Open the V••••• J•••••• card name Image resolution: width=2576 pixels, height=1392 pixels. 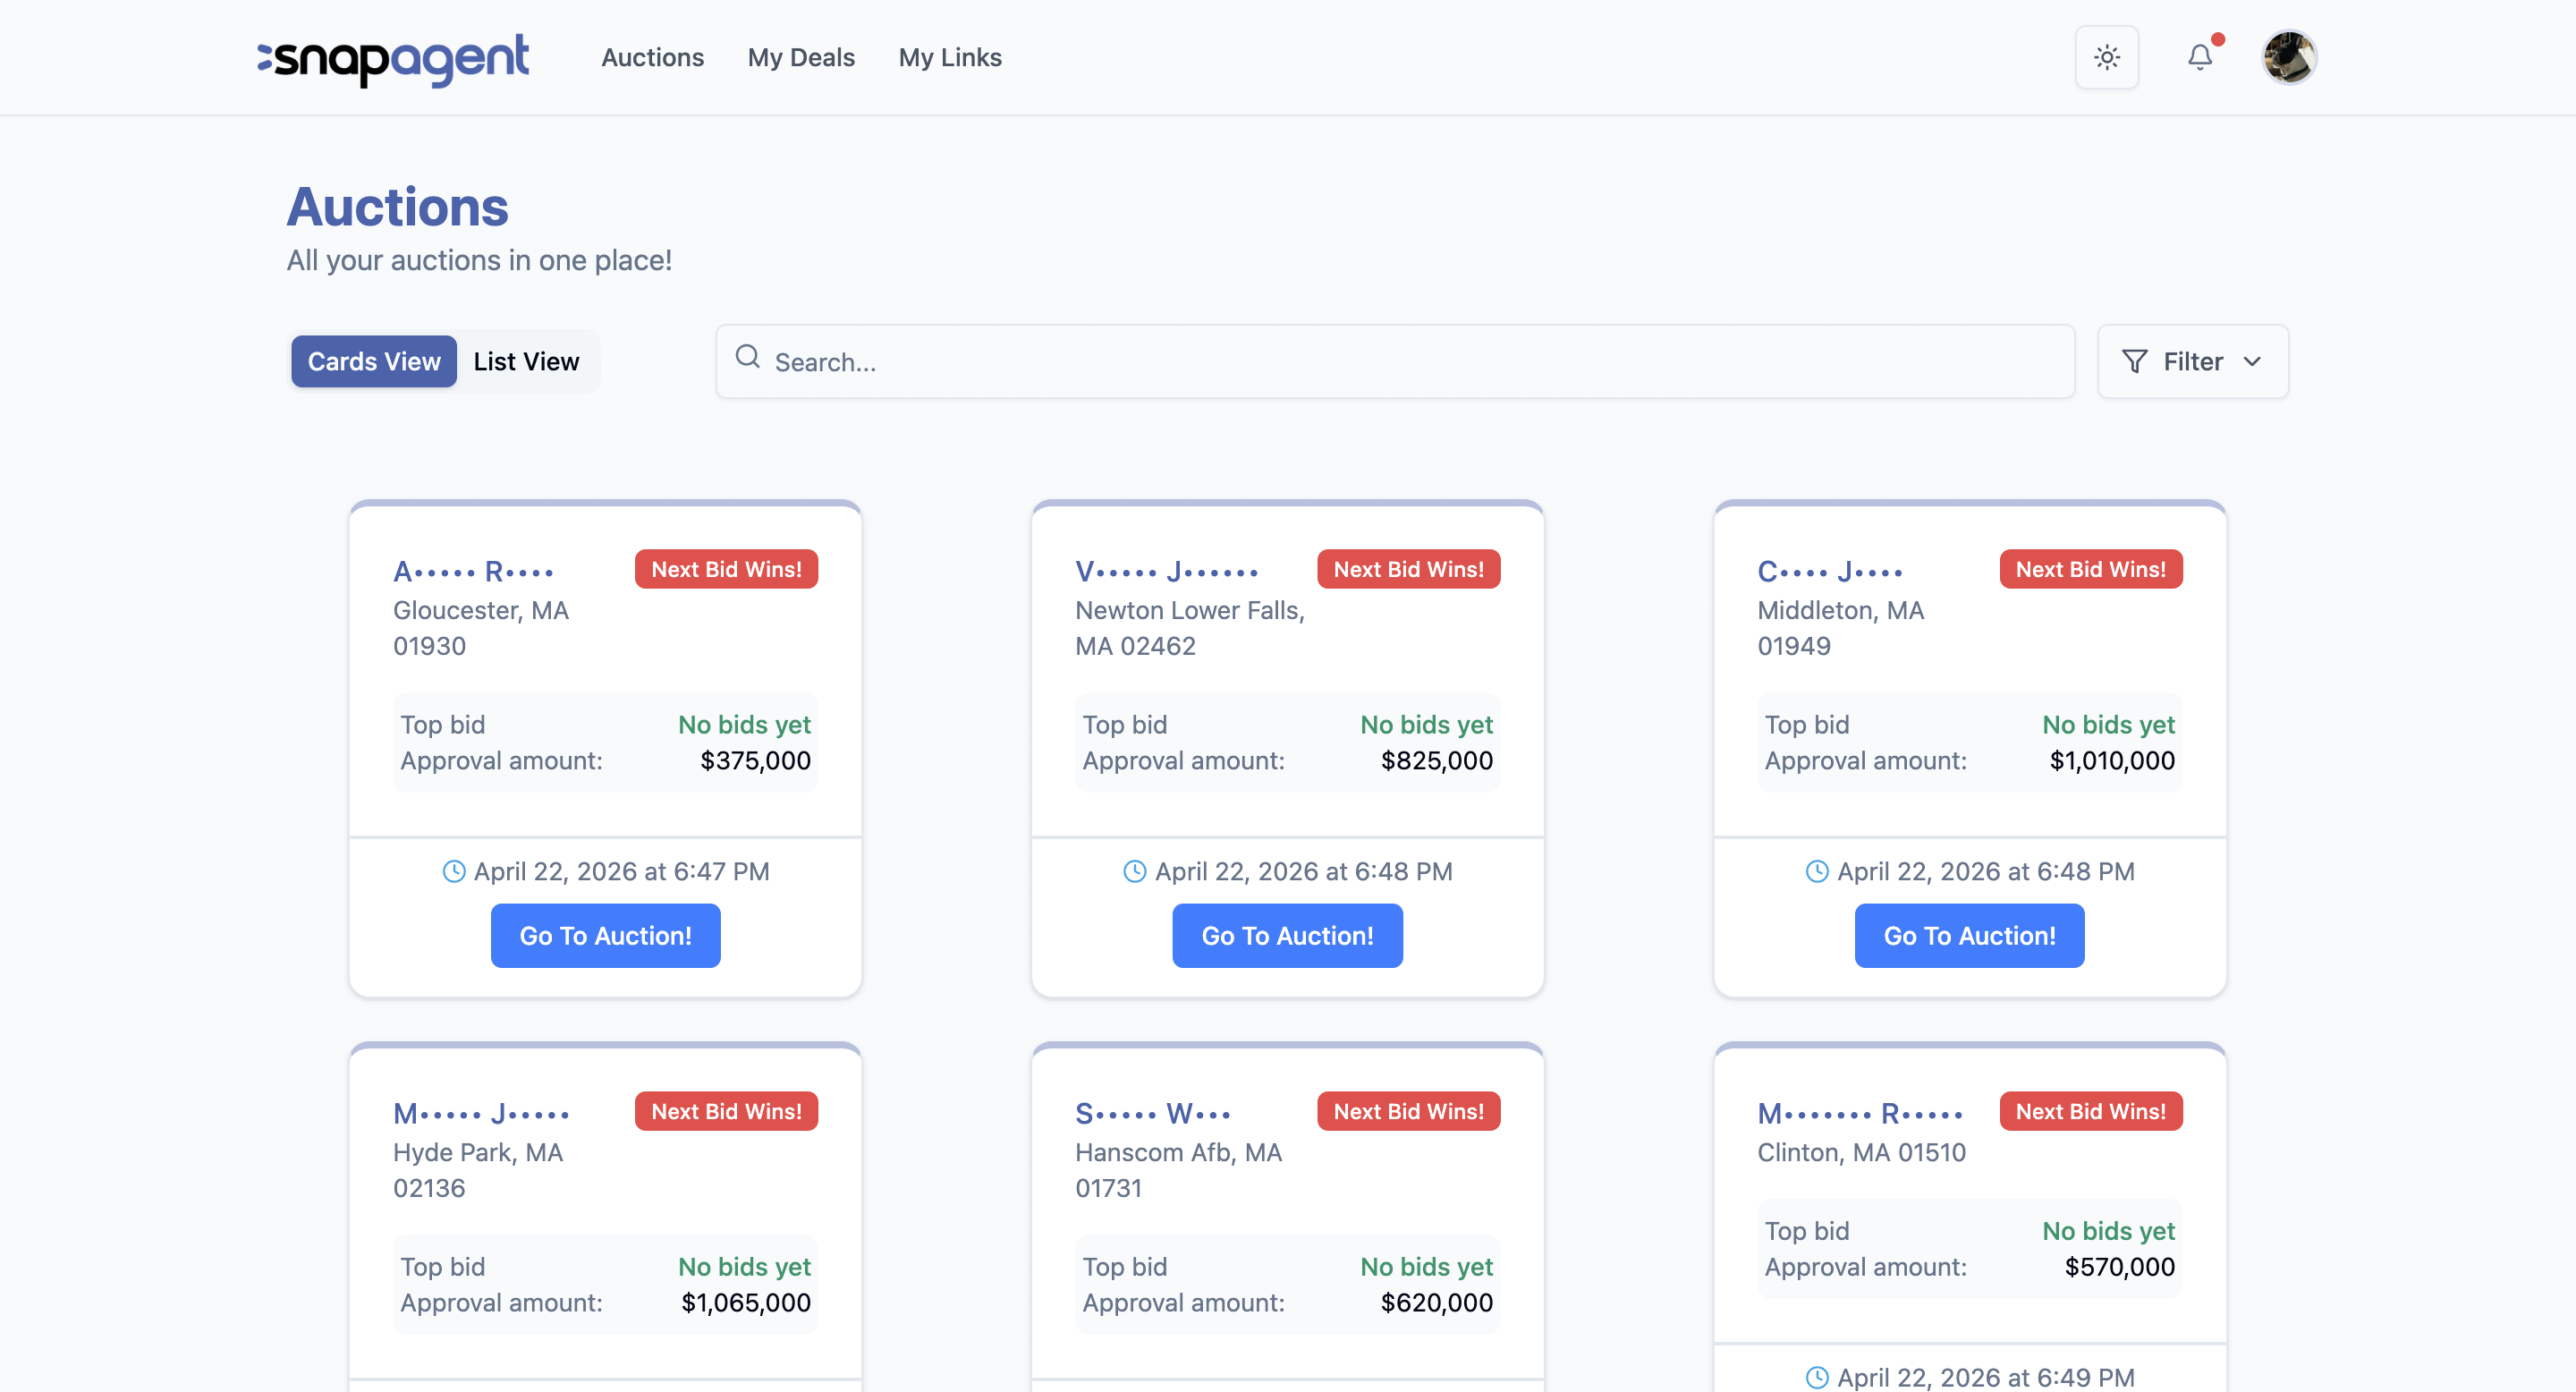1166,571
